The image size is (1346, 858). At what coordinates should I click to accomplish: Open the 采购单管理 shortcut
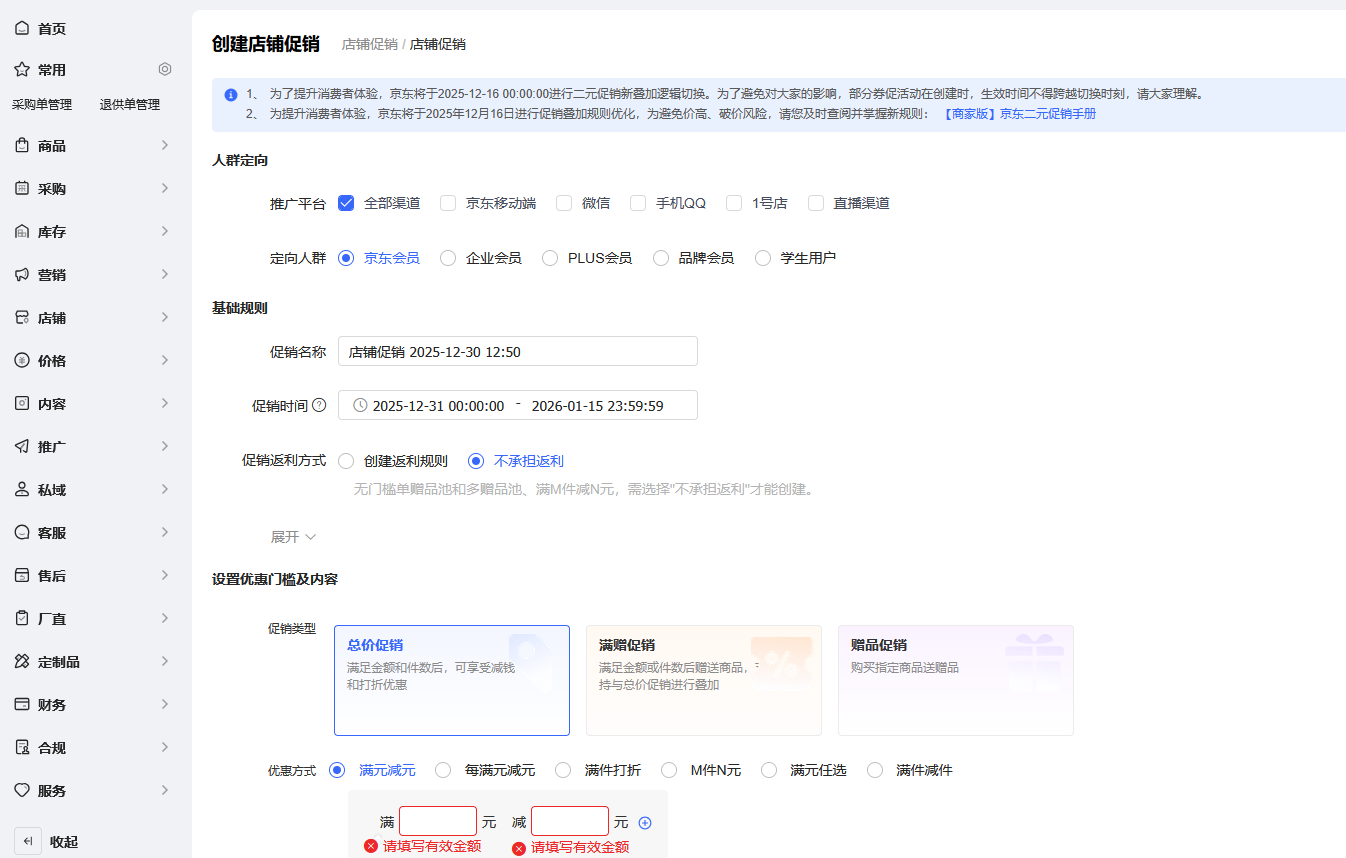click(42, 105)
